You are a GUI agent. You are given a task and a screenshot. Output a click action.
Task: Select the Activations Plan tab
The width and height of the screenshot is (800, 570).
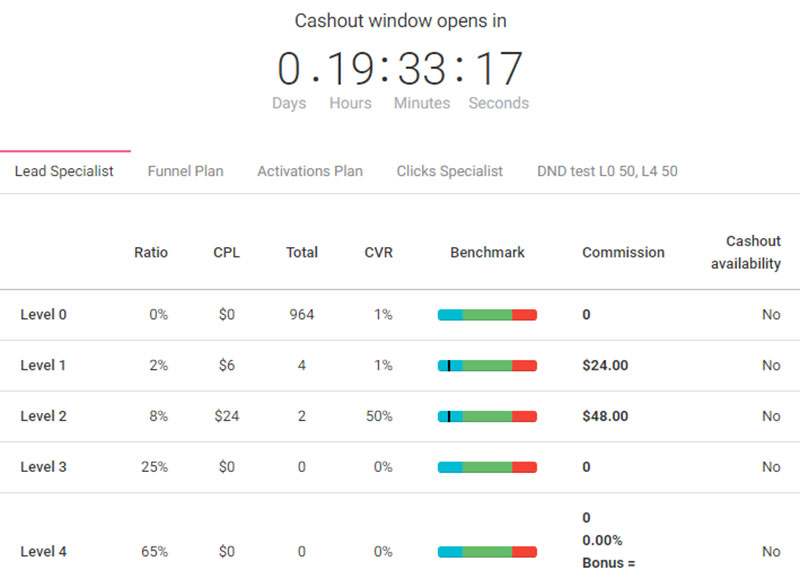310,171
